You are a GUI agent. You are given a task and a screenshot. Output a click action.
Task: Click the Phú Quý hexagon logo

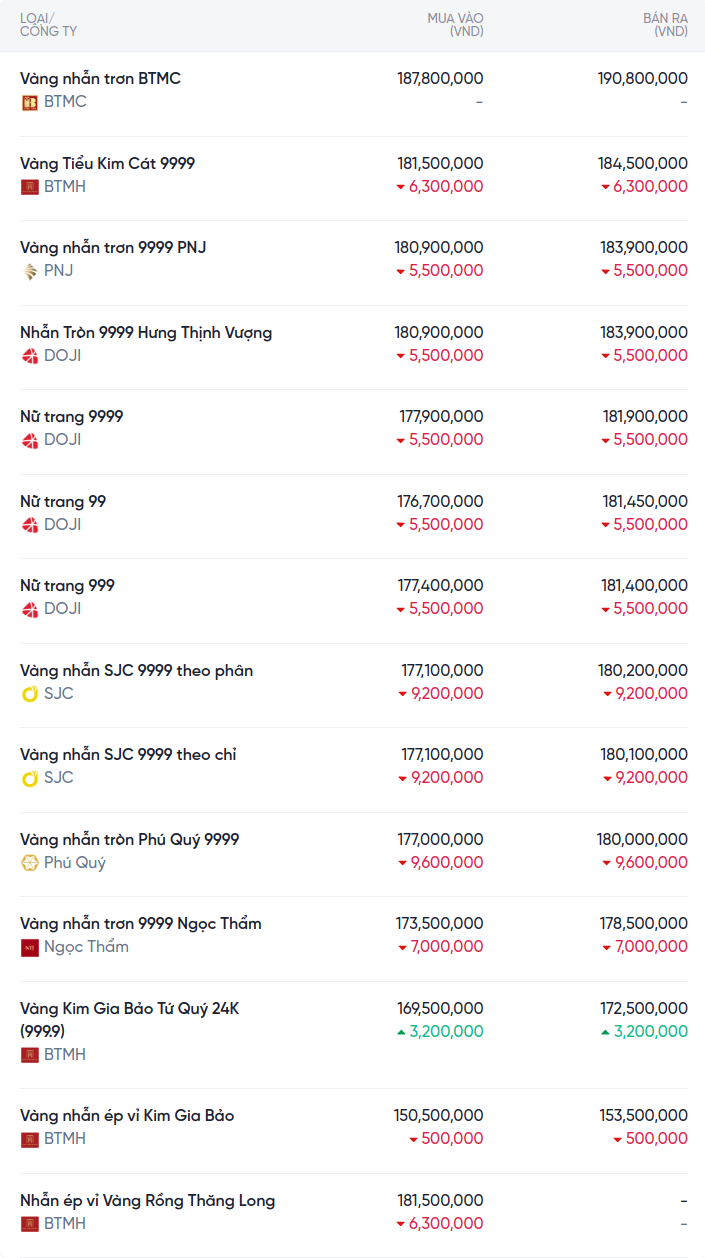[x=30, y=863]
